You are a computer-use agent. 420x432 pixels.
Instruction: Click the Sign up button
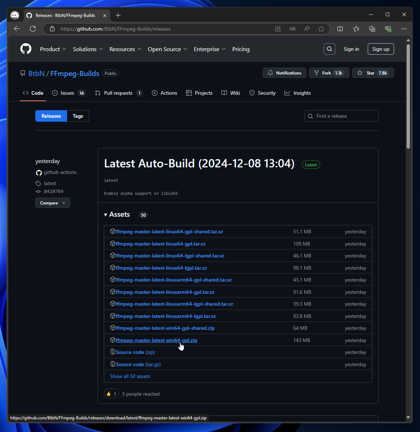click(x=381, y=49)
